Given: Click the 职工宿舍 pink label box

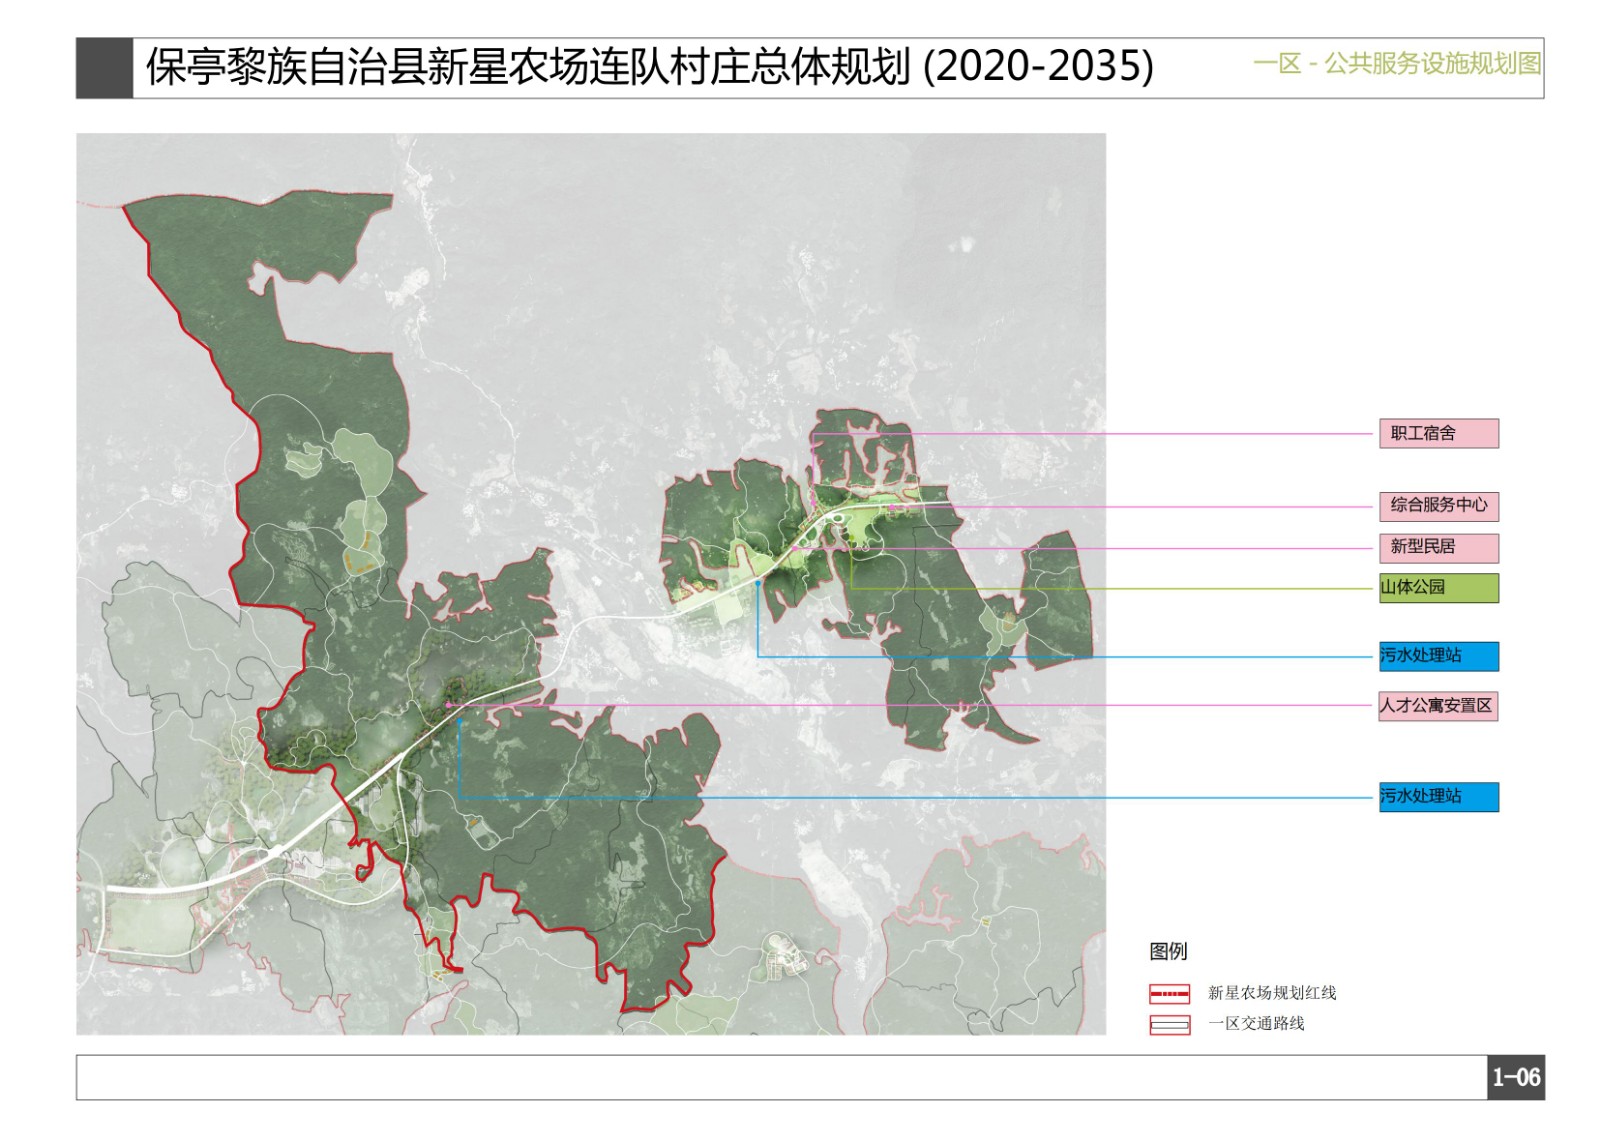Looking at the screenshot, I should coord(1438,433).
